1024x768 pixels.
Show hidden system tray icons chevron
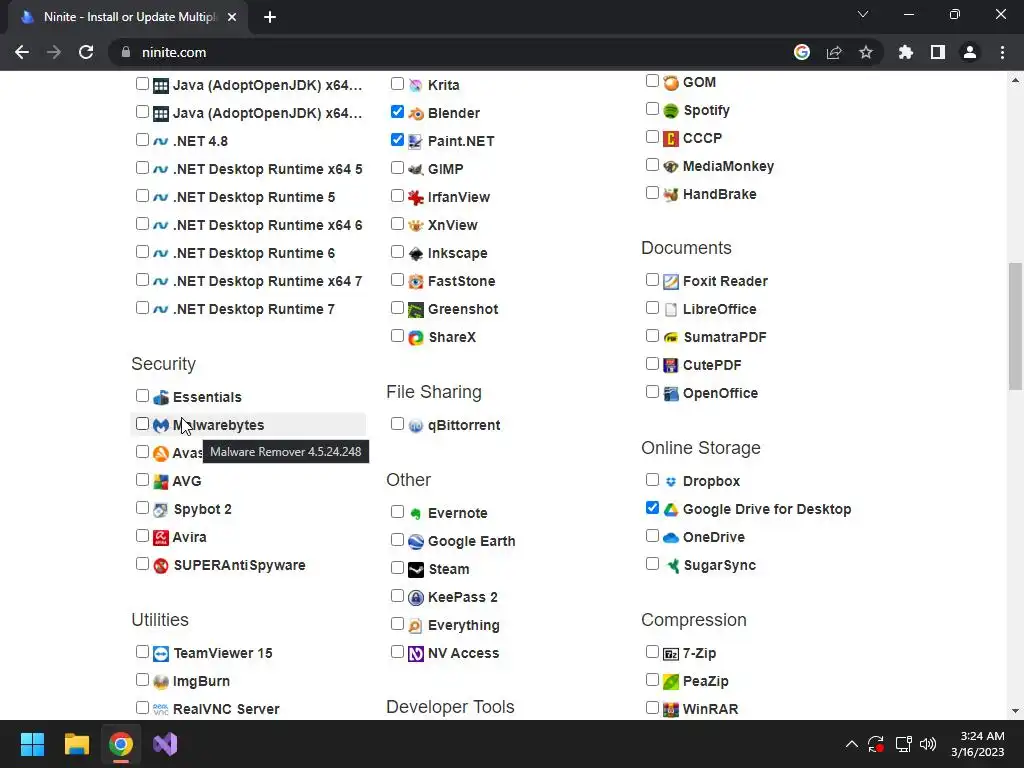(852, 744)
